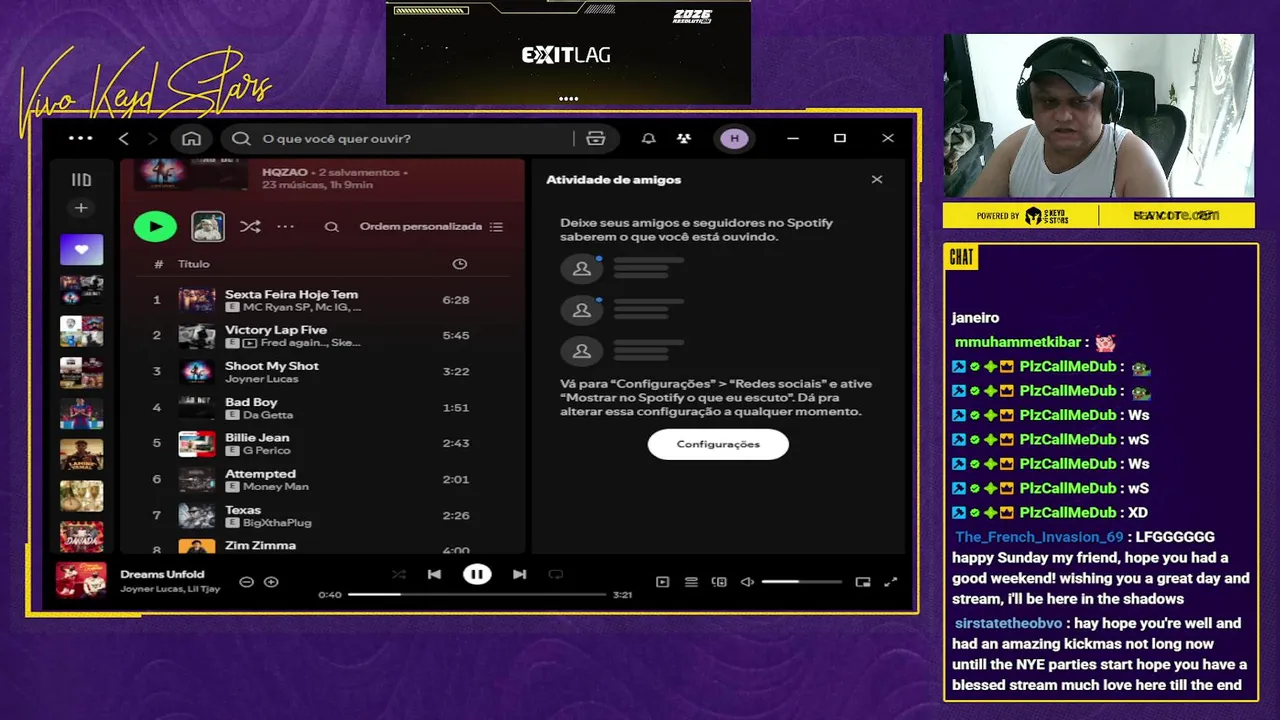Open 'Joyner Lucas, Lil Tjay' artist link in player
1280x720 pixels.
coord(170,589)
